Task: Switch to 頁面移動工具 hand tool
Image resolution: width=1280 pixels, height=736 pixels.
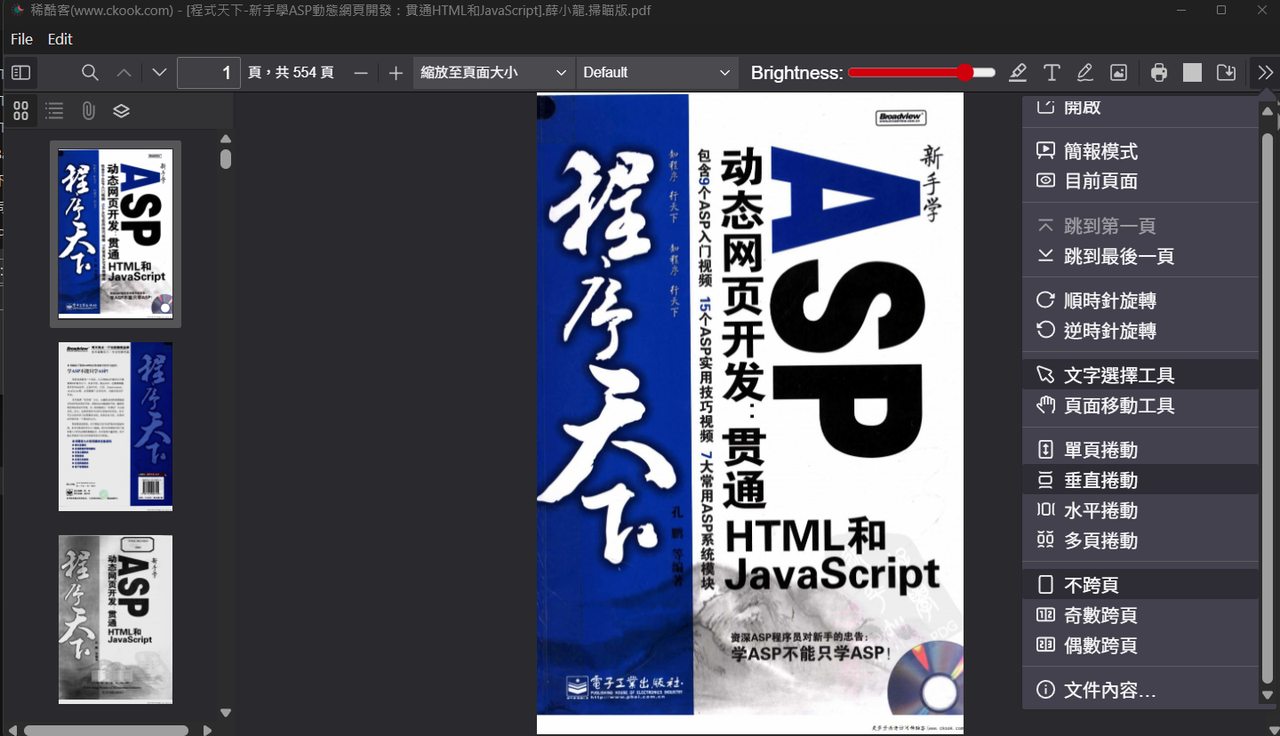Action: tap(1118, 406)
